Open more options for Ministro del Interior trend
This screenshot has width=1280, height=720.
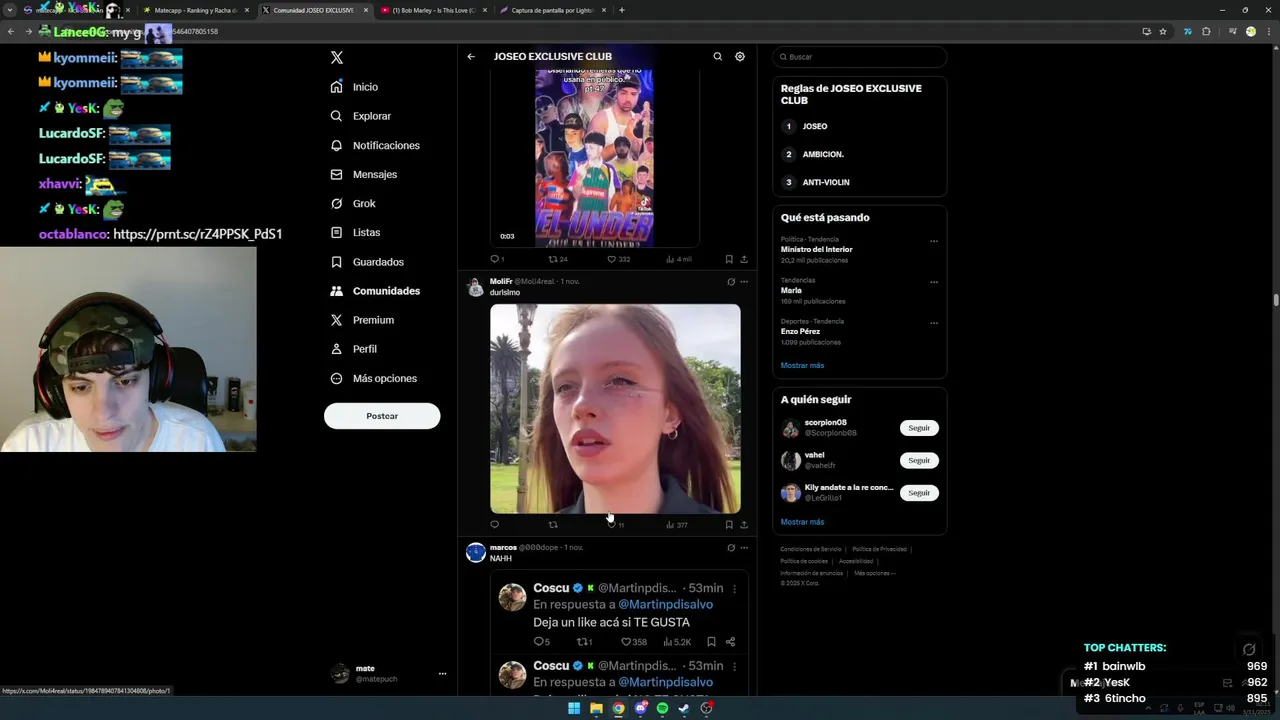coord(934,241)
